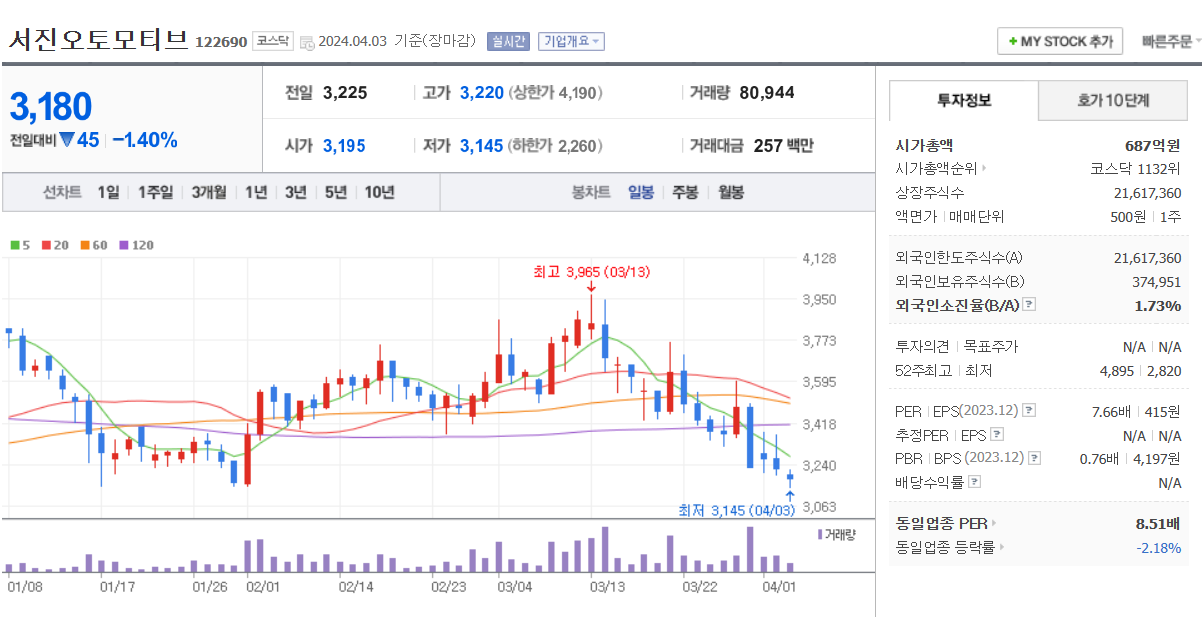Click the 전일 value 3,225

[345, 93]
